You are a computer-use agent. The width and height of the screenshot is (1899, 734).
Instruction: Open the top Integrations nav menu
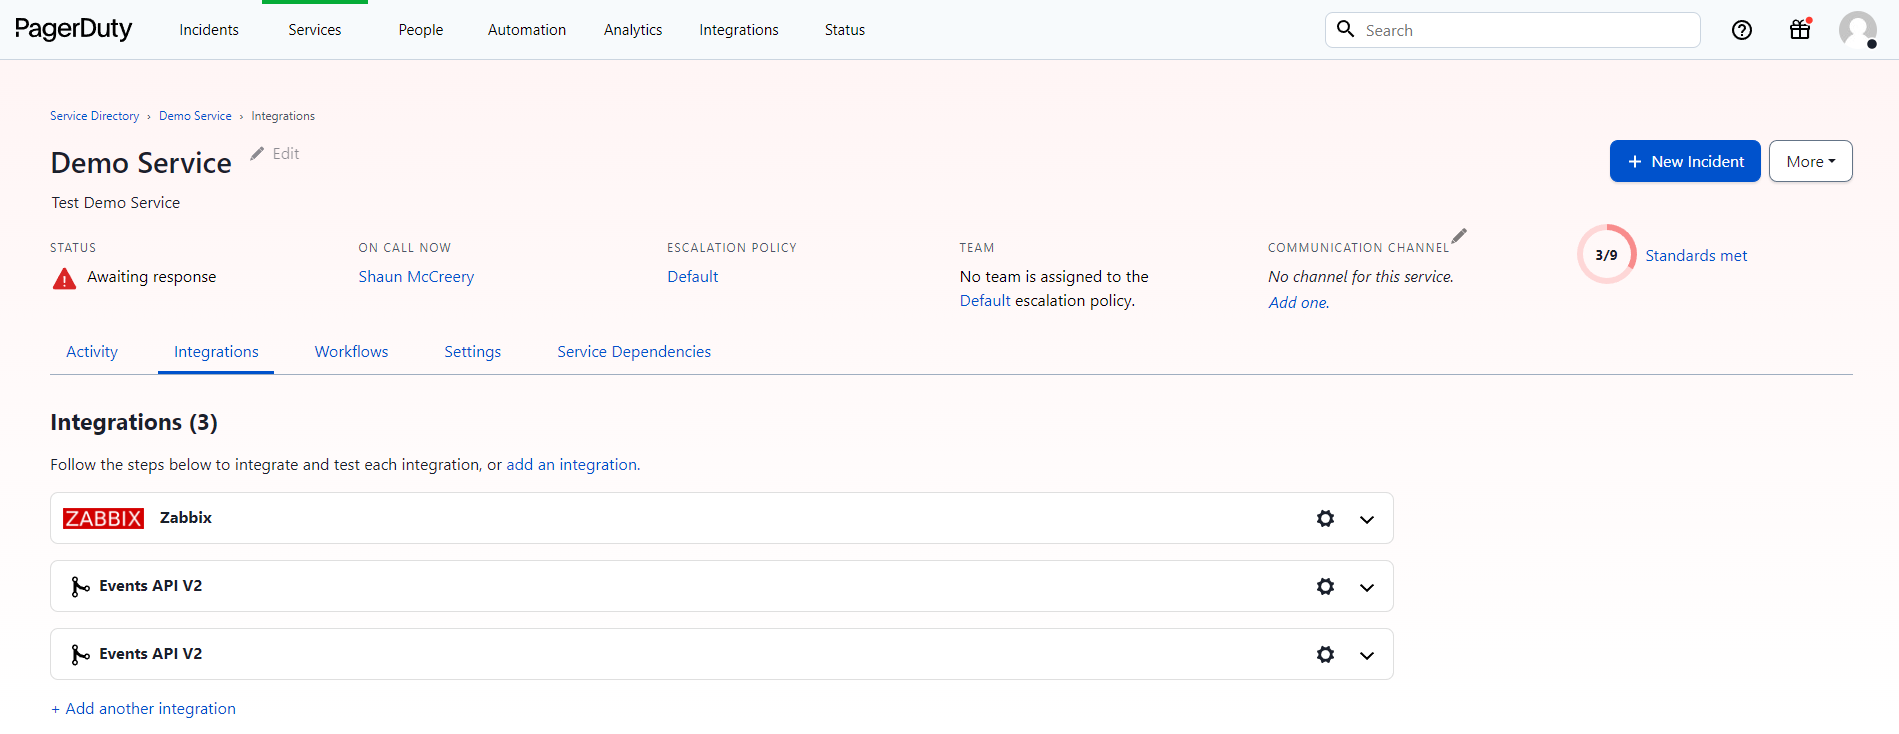[739, 30]
